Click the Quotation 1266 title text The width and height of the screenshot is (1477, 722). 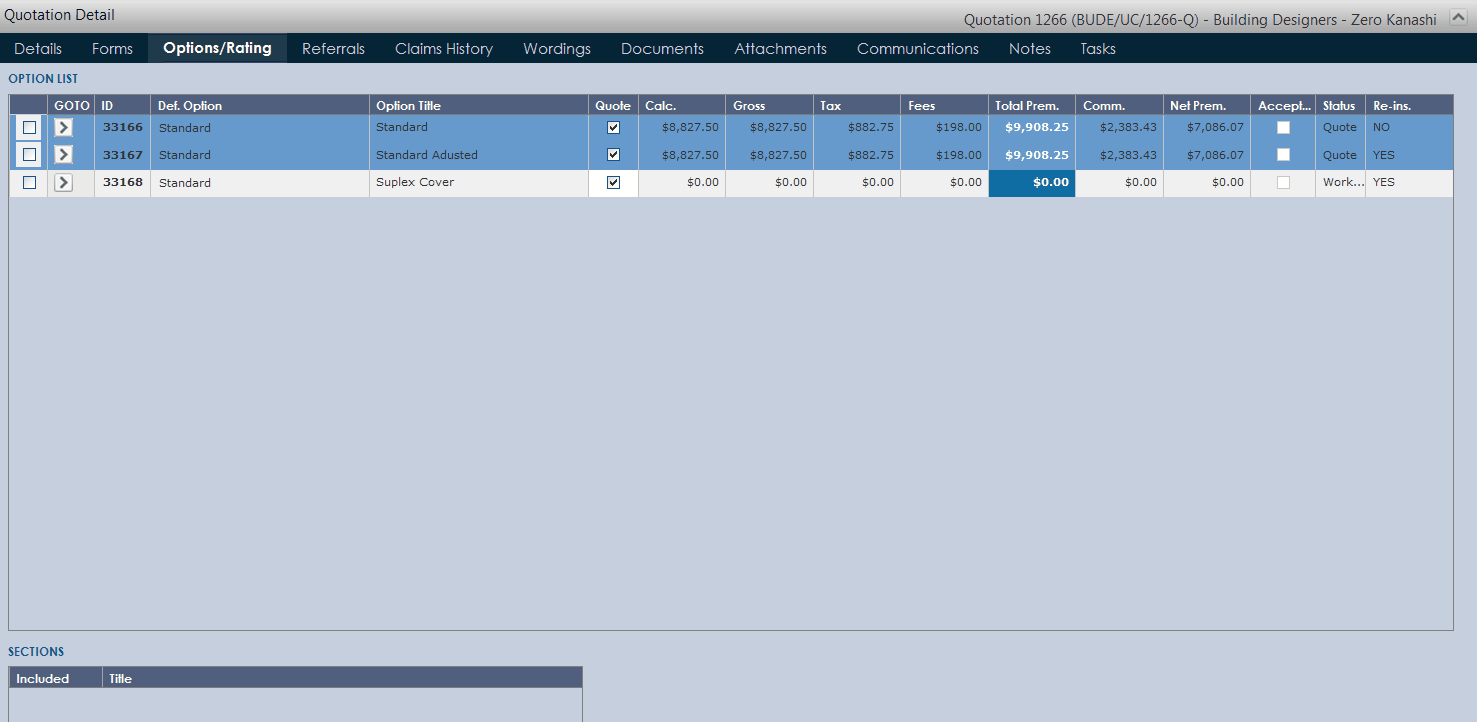[1200, 19]
